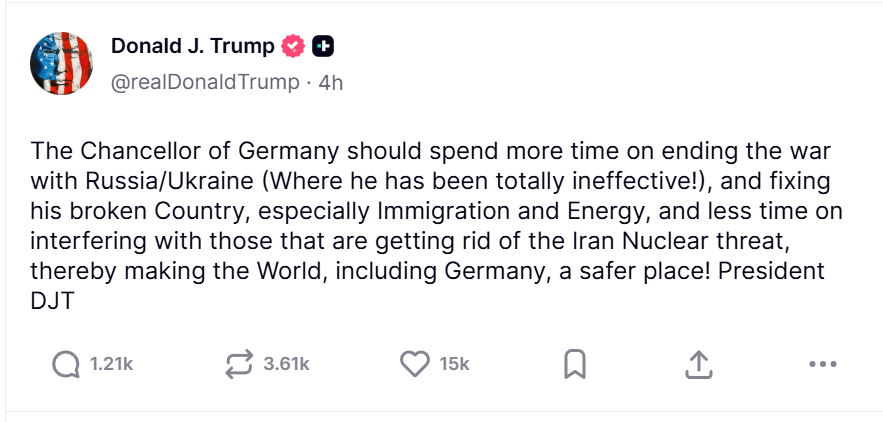Viewport: 883px width, 422px height.
Task: Click the 4h timestamp
Action: coord(330,82)
